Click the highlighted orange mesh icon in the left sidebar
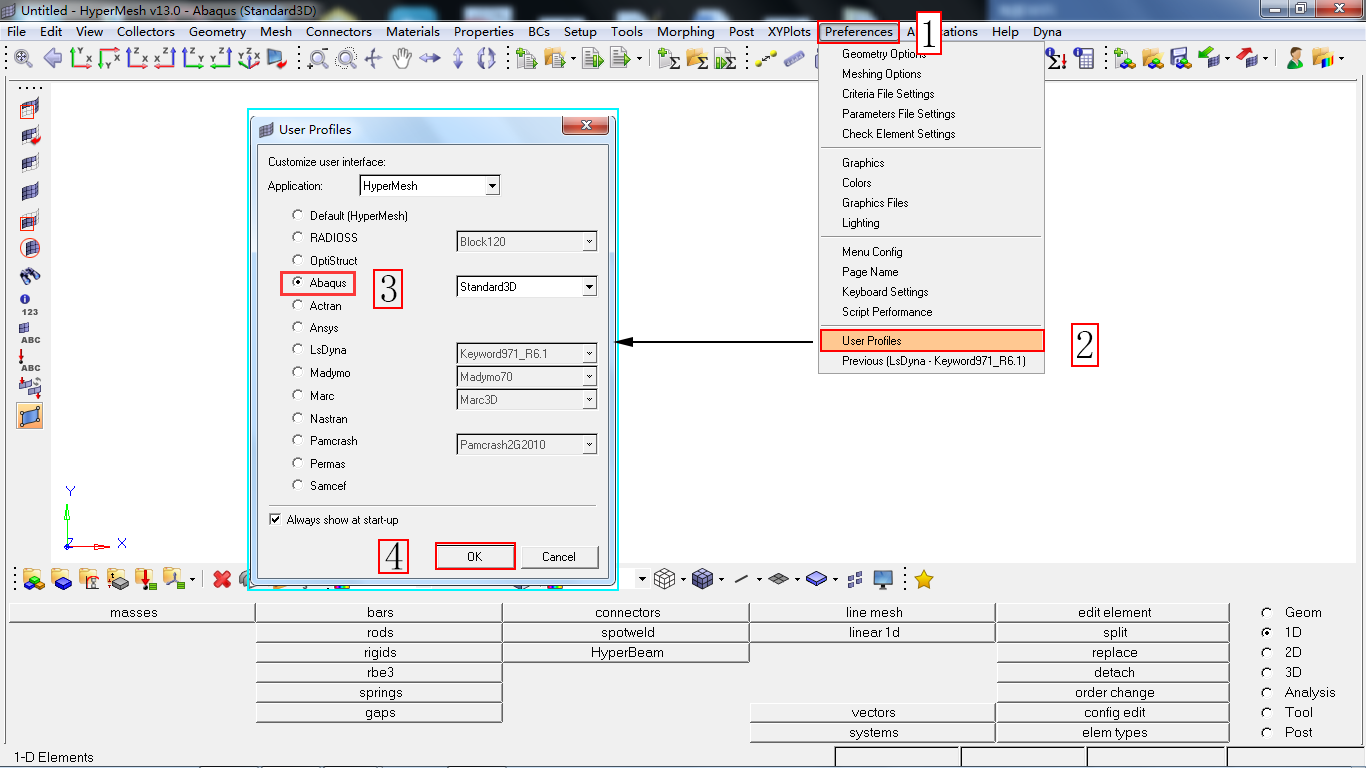Image resolution: width=1366 pixels, height=768 pixels. 30,415
